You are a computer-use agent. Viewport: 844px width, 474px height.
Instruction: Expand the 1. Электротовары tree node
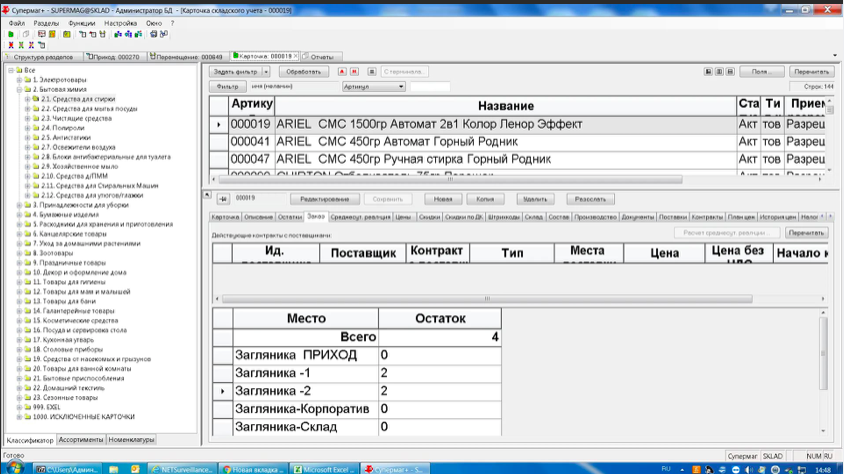(x=20, y=80)
